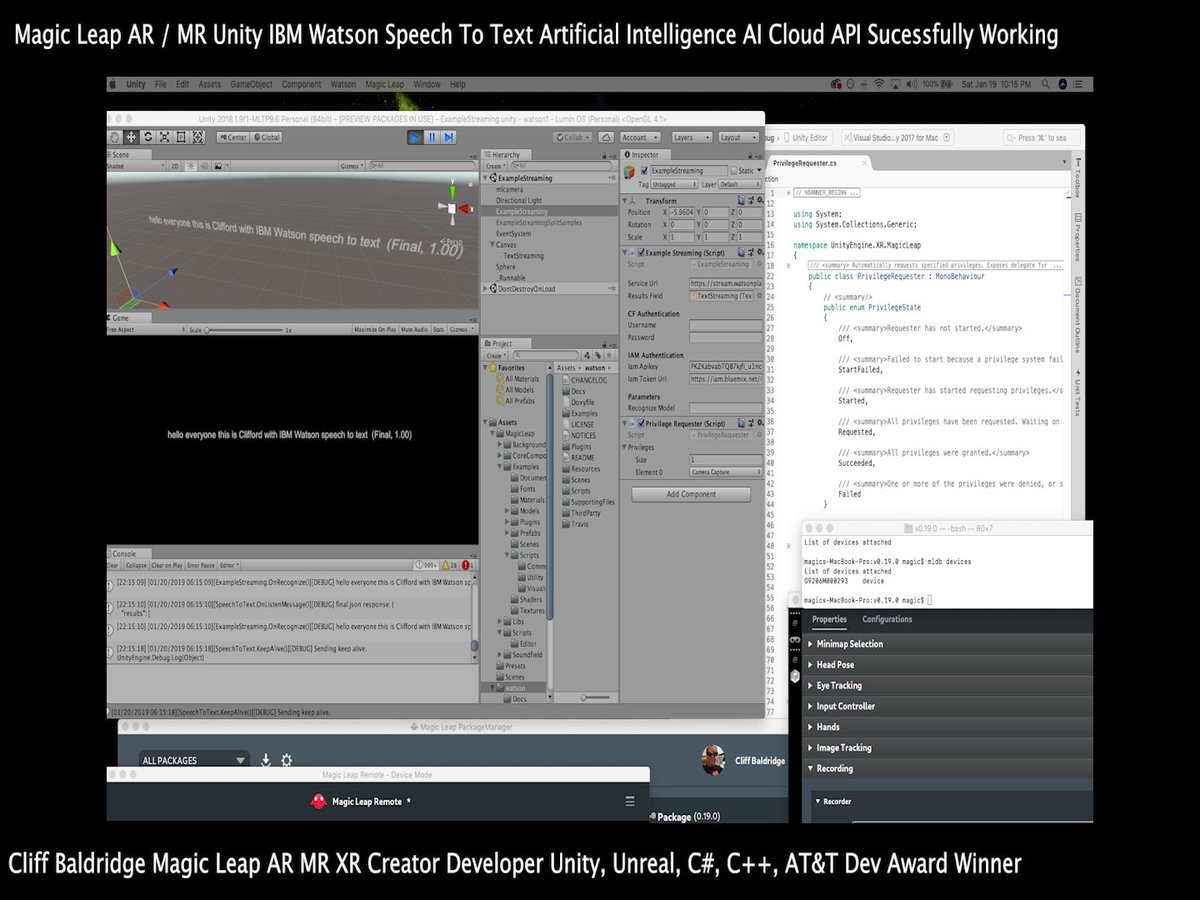Open ALL PACKAGES dropdown in PackageManager
1200x900 pixels.
193,760
